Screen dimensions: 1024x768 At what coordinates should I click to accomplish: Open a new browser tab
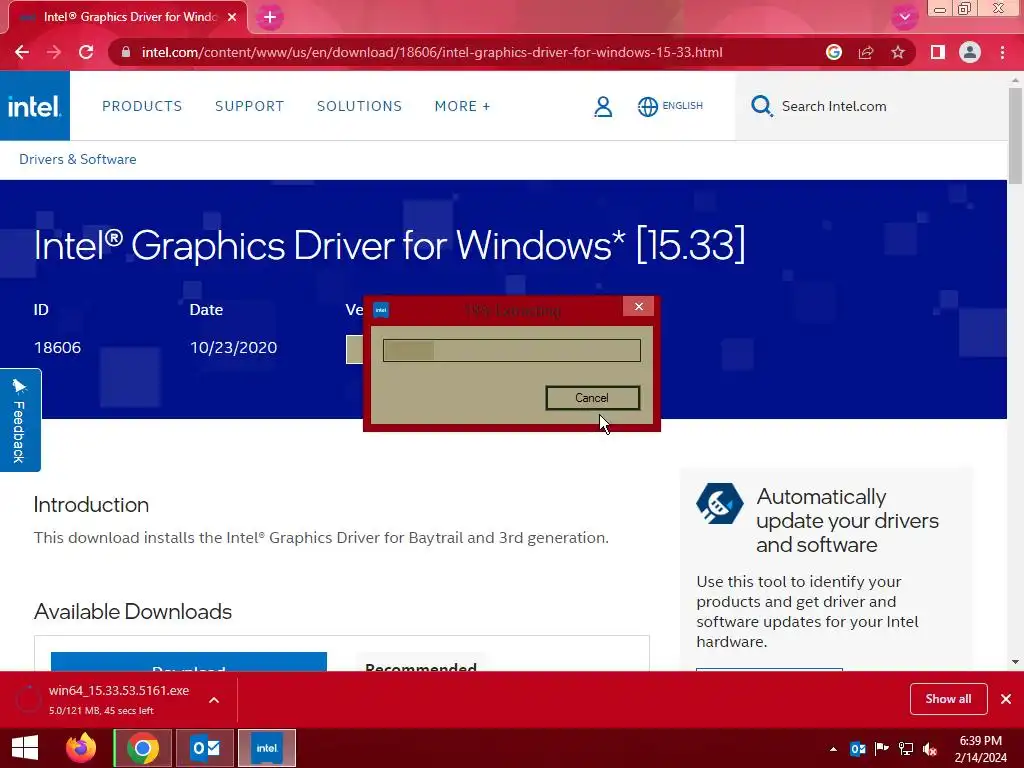click(x=270, y=18)
